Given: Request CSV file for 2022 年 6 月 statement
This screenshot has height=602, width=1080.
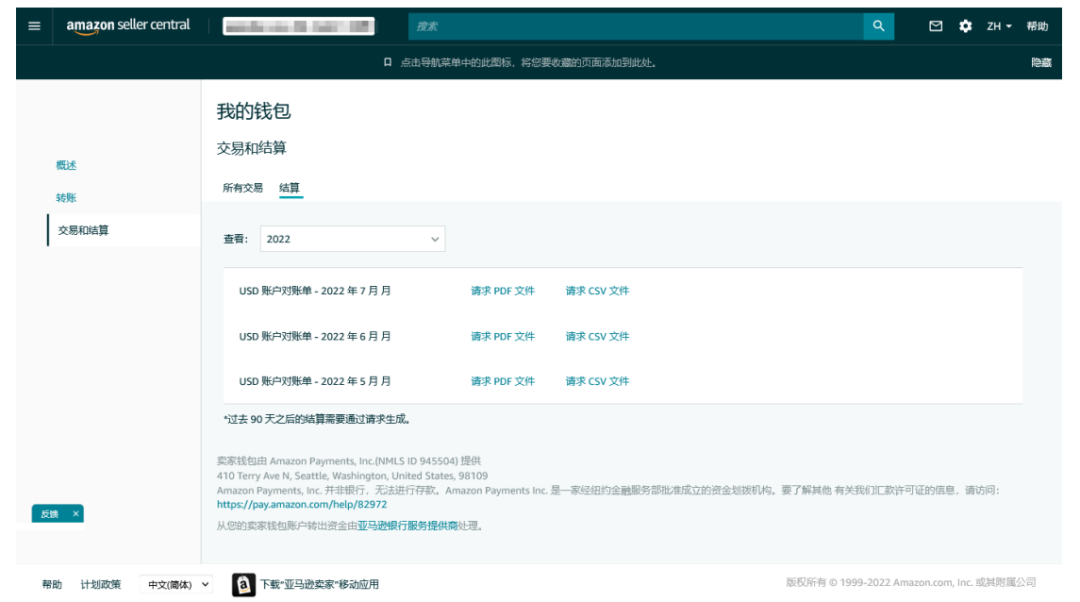Looking at the screenshot, I should point(597,336).
